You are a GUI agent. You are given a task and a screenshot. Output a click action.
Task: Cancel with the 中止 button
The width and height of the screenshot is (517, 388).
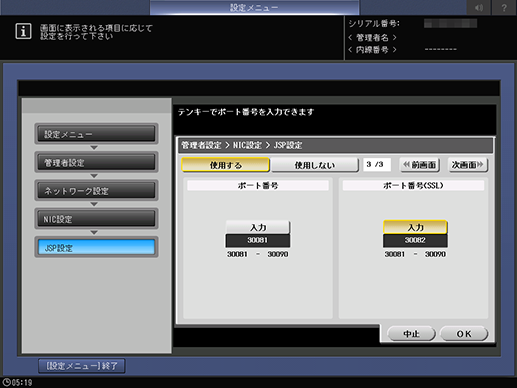point(411,334)
